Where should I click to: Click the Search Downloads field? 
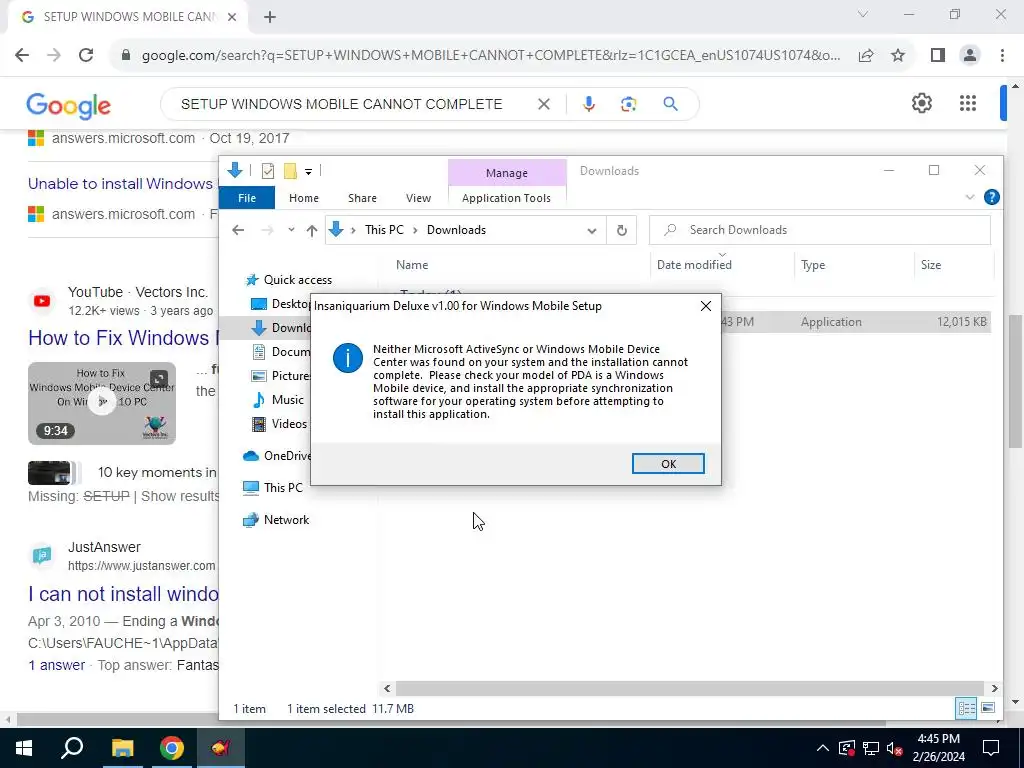pyautogui.click(x=820, y=230)
